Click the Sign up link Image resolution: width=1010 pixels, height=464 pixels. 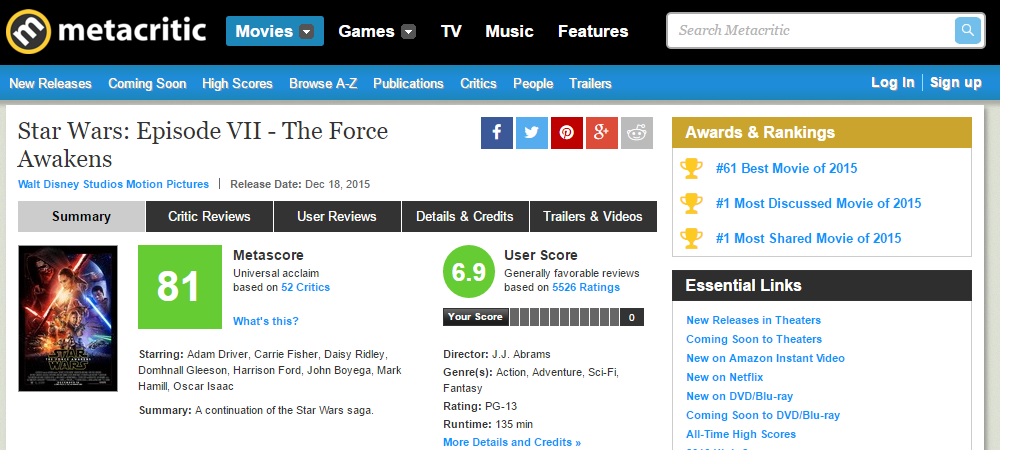pos(956,82)
